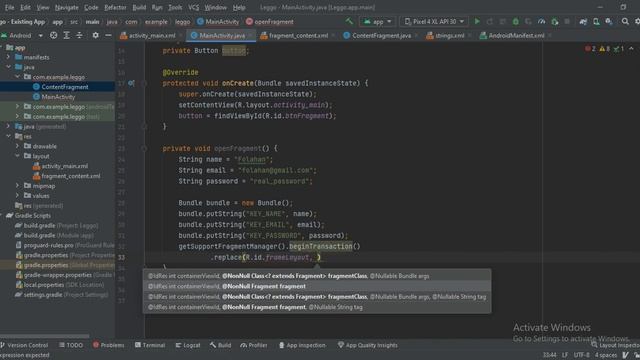Collapse the com.example.leggo package

coord(17,77)
